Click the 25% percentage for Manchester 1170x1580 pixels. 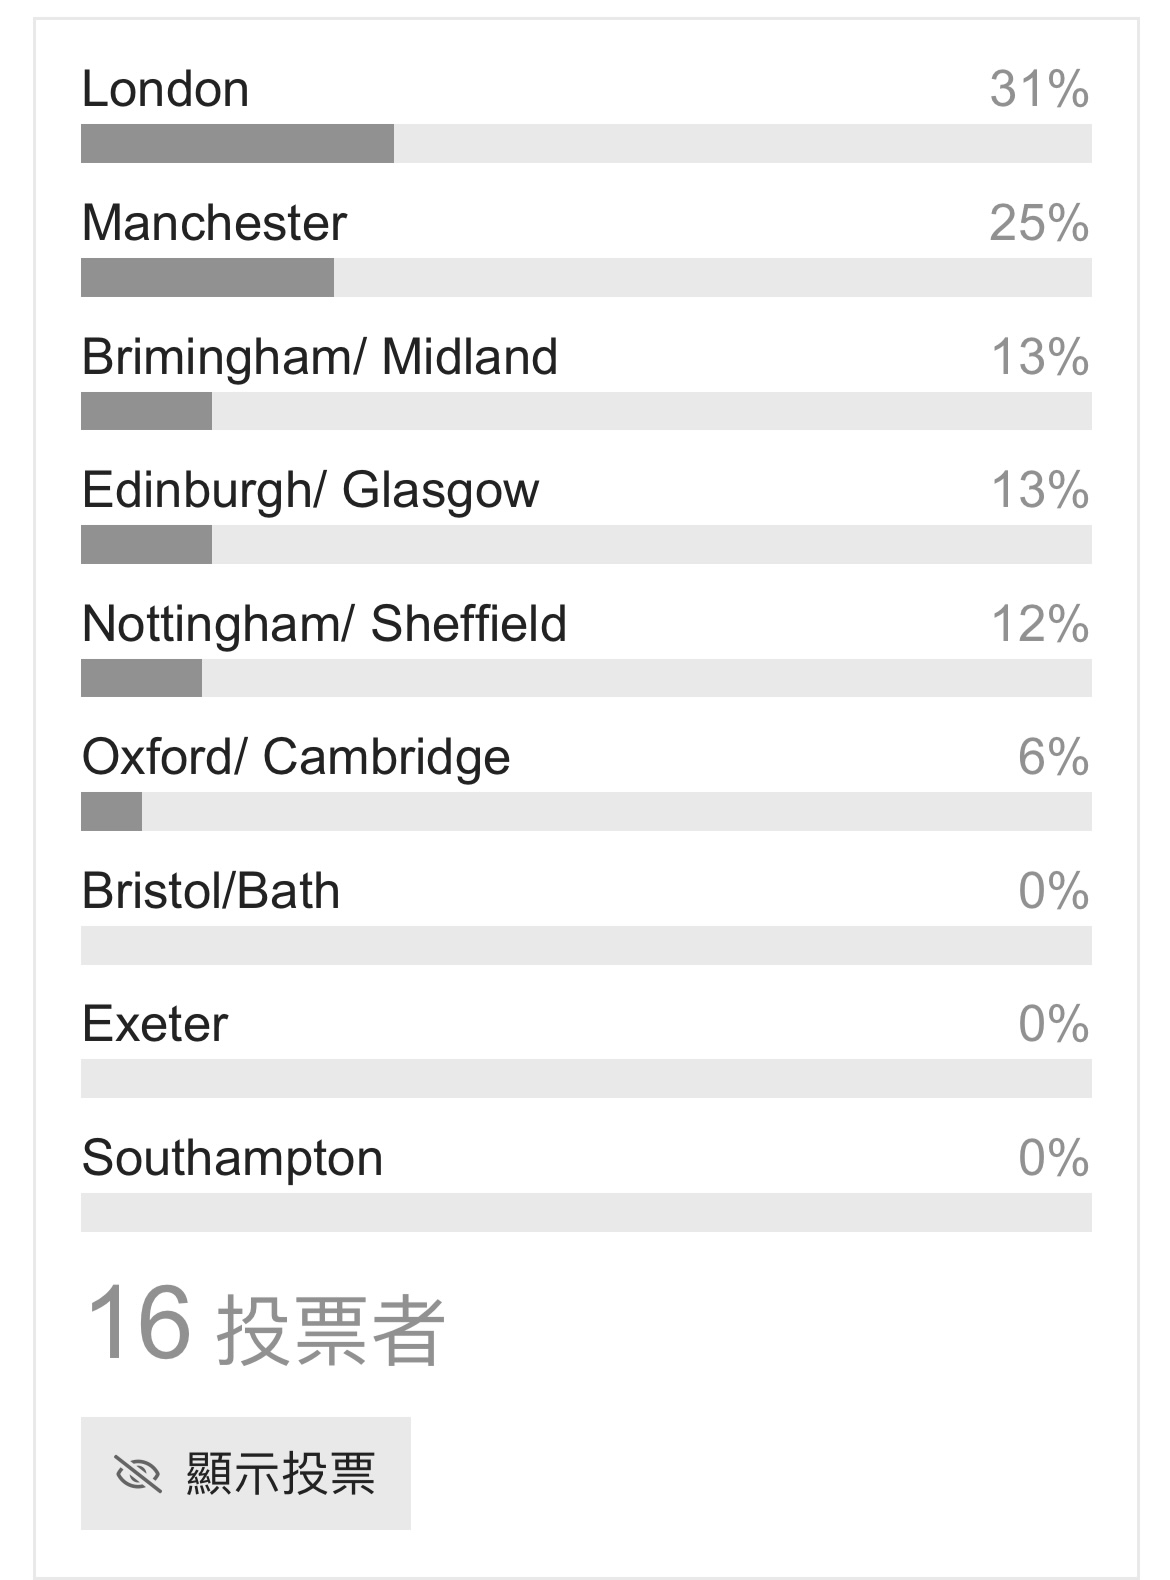click(1039, 222)
